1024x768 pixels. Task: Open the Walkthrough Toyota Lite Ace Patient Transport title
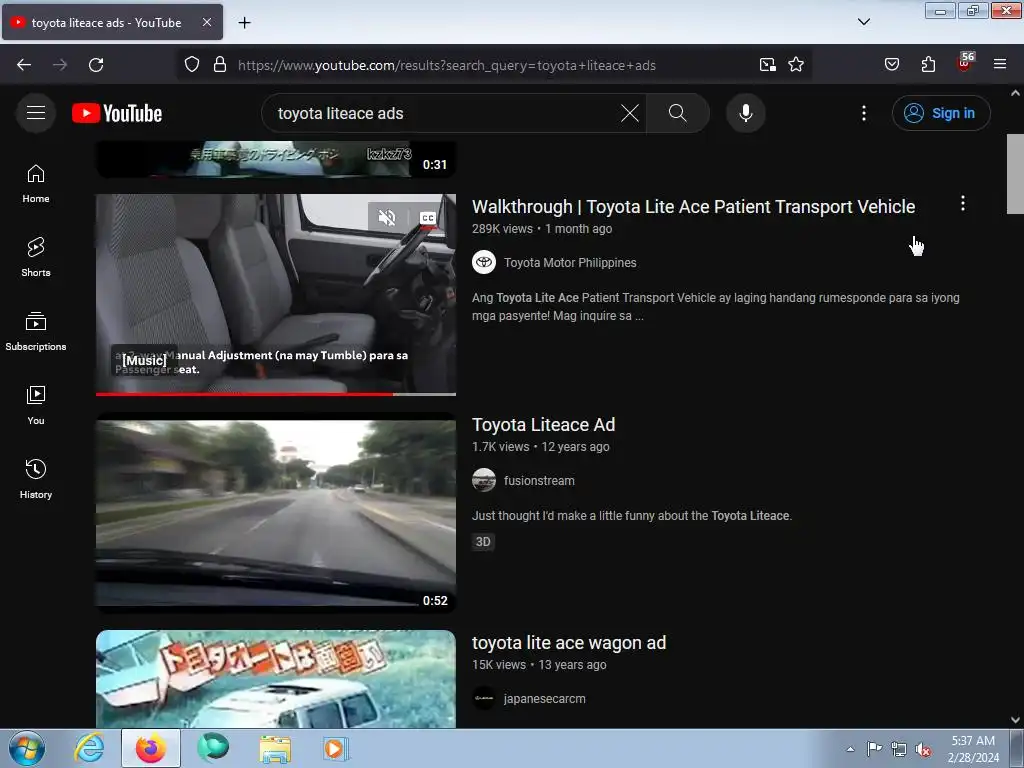[x=694, y=206]
